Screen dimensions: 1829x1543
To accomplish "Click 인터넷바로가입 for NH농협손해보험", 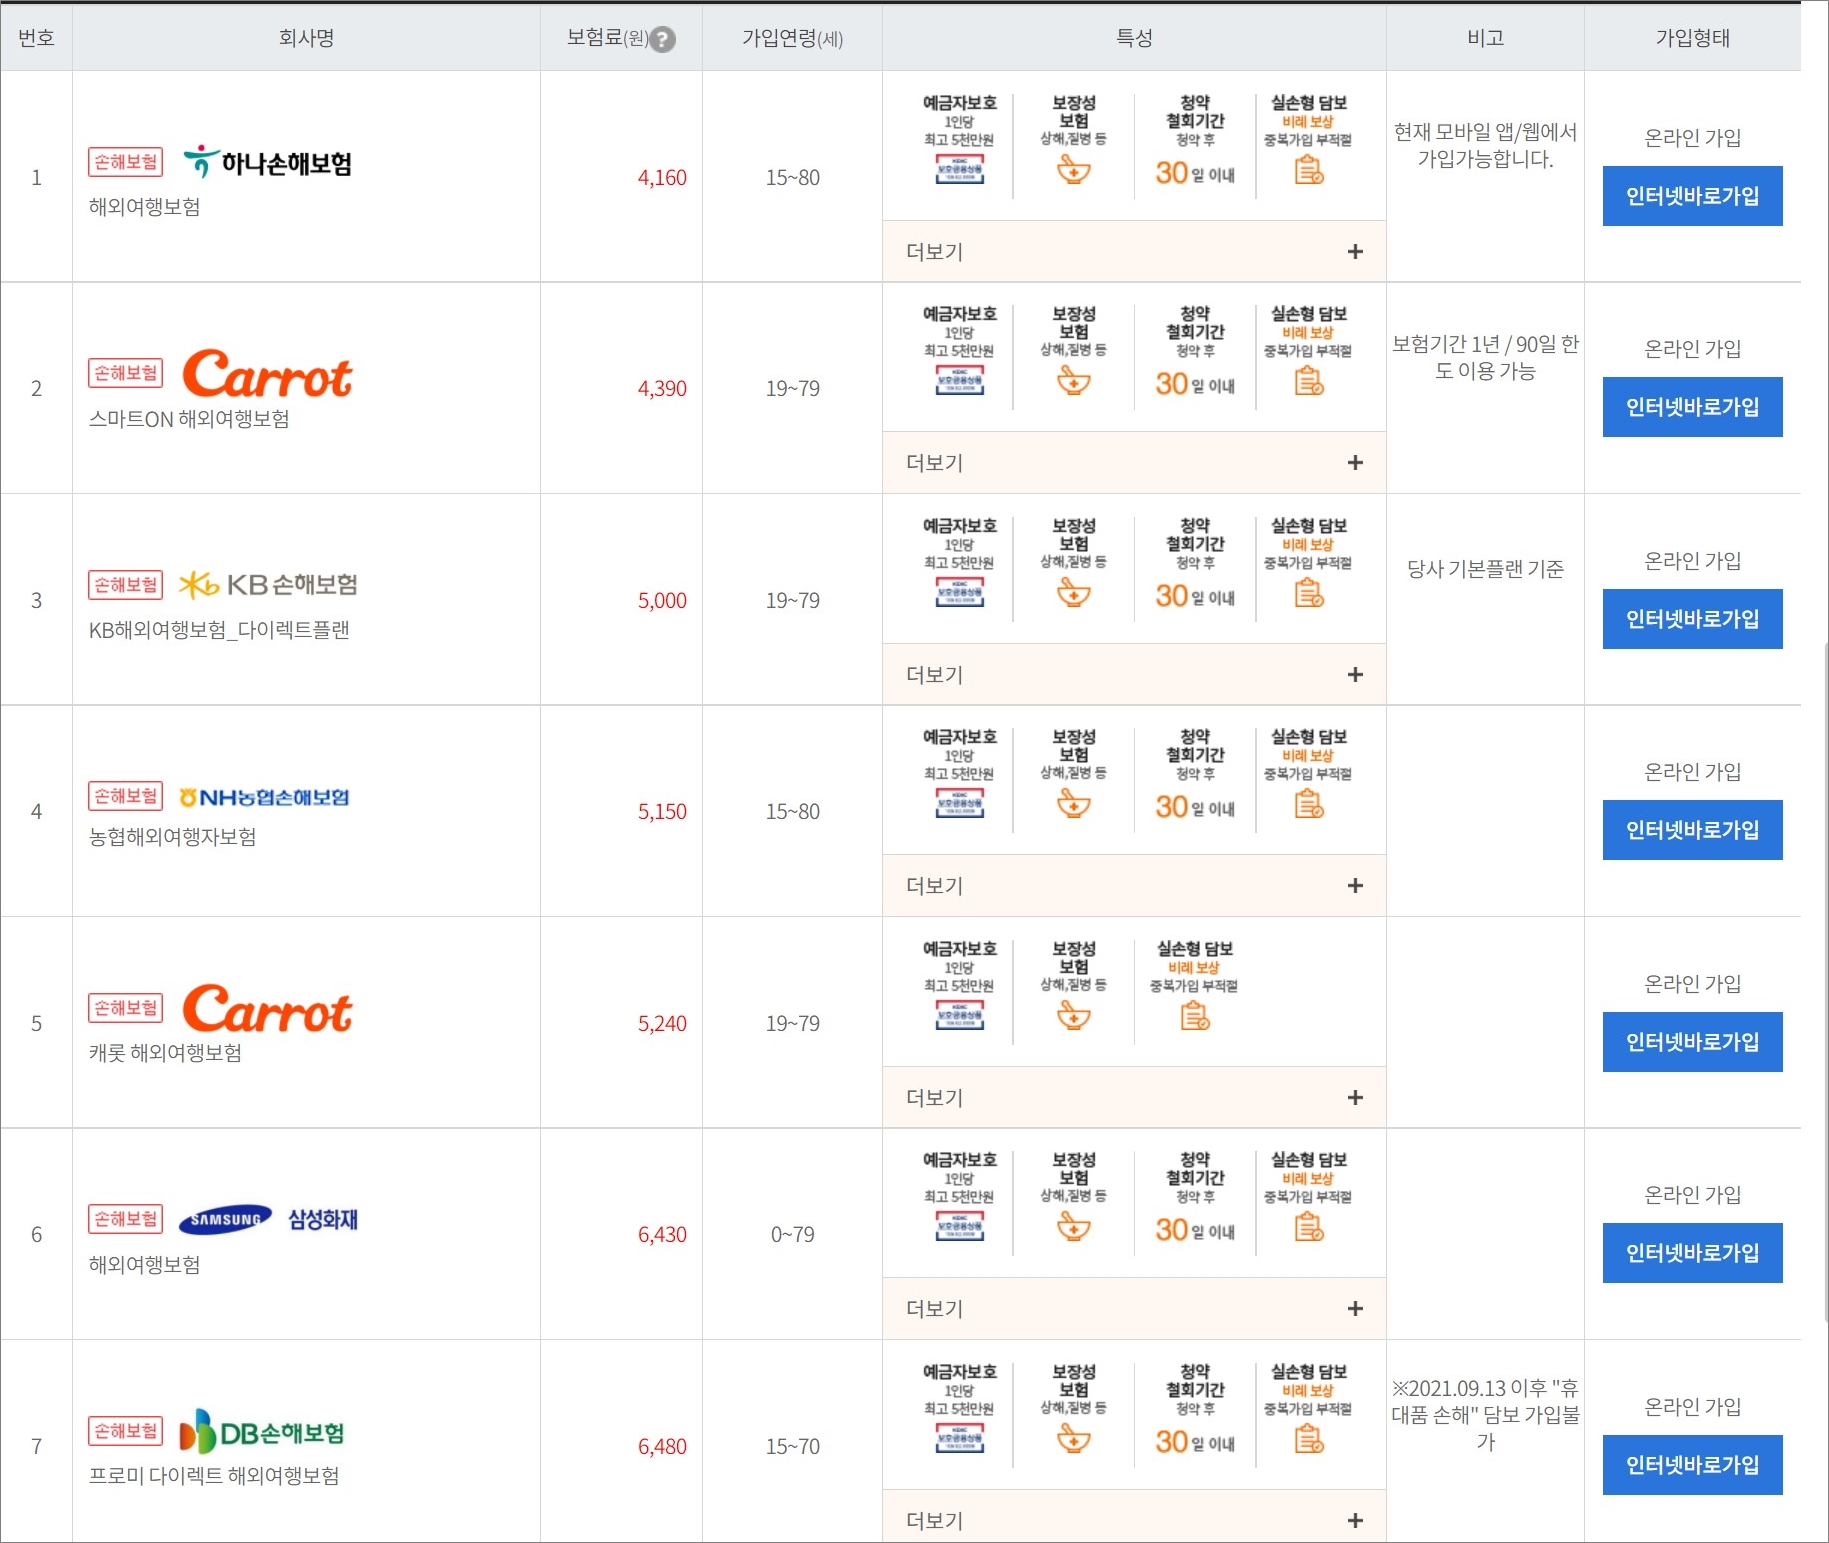I will [1692, 830].
